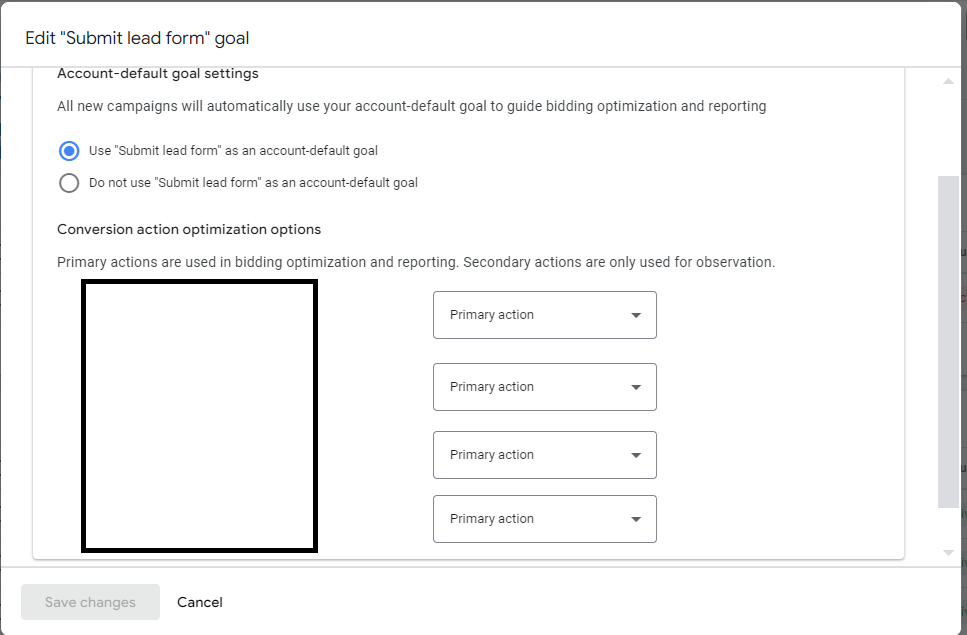Click the 'Account-default goal settings' heading
Image resolution: width=967 pixels, height=635 pixels.
[x=158, y=74]
